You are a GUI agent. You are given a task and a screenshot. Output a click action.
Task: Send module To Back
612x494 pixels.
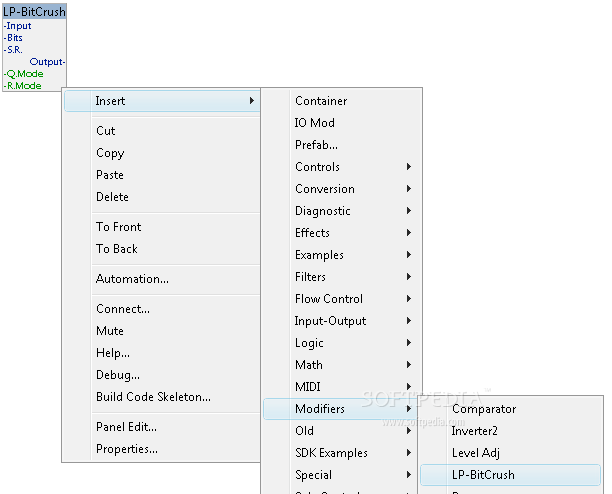162,249
